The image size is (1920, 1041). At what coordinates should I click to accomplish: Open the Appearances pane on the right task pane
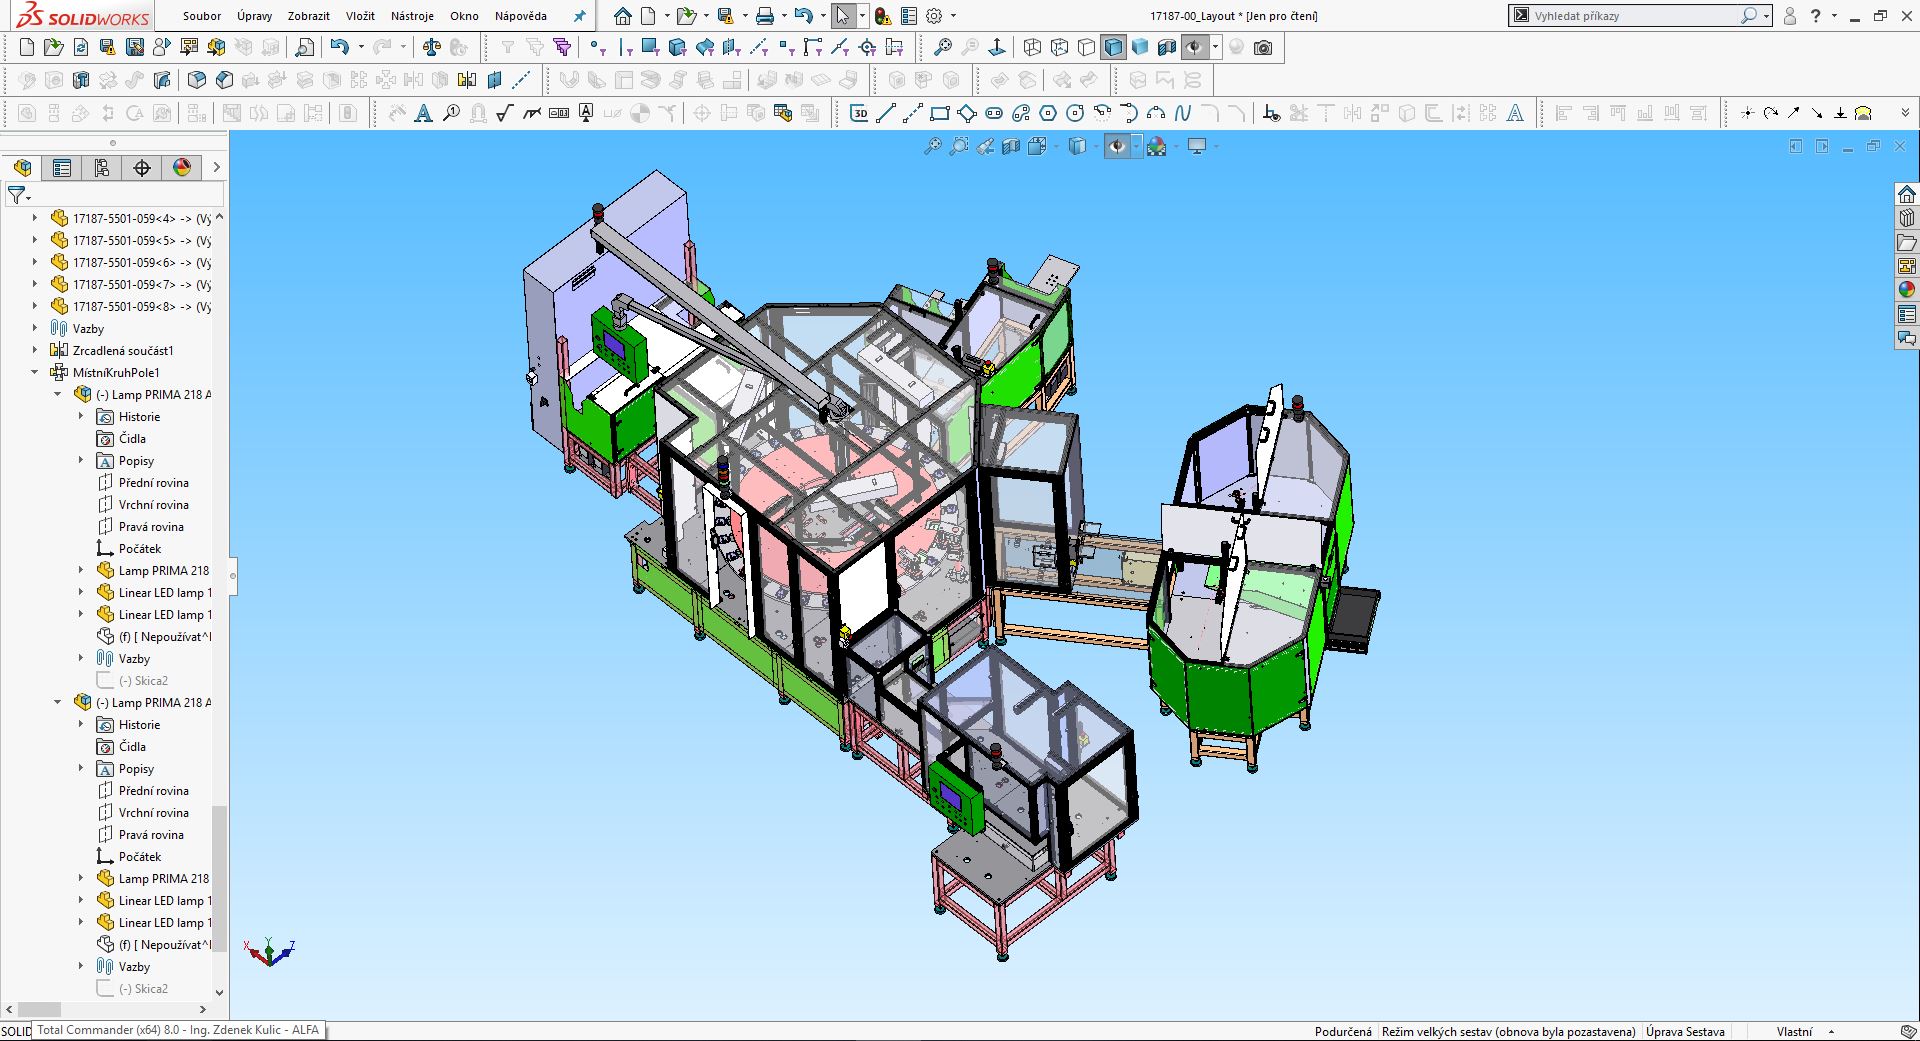(1907, 290)
